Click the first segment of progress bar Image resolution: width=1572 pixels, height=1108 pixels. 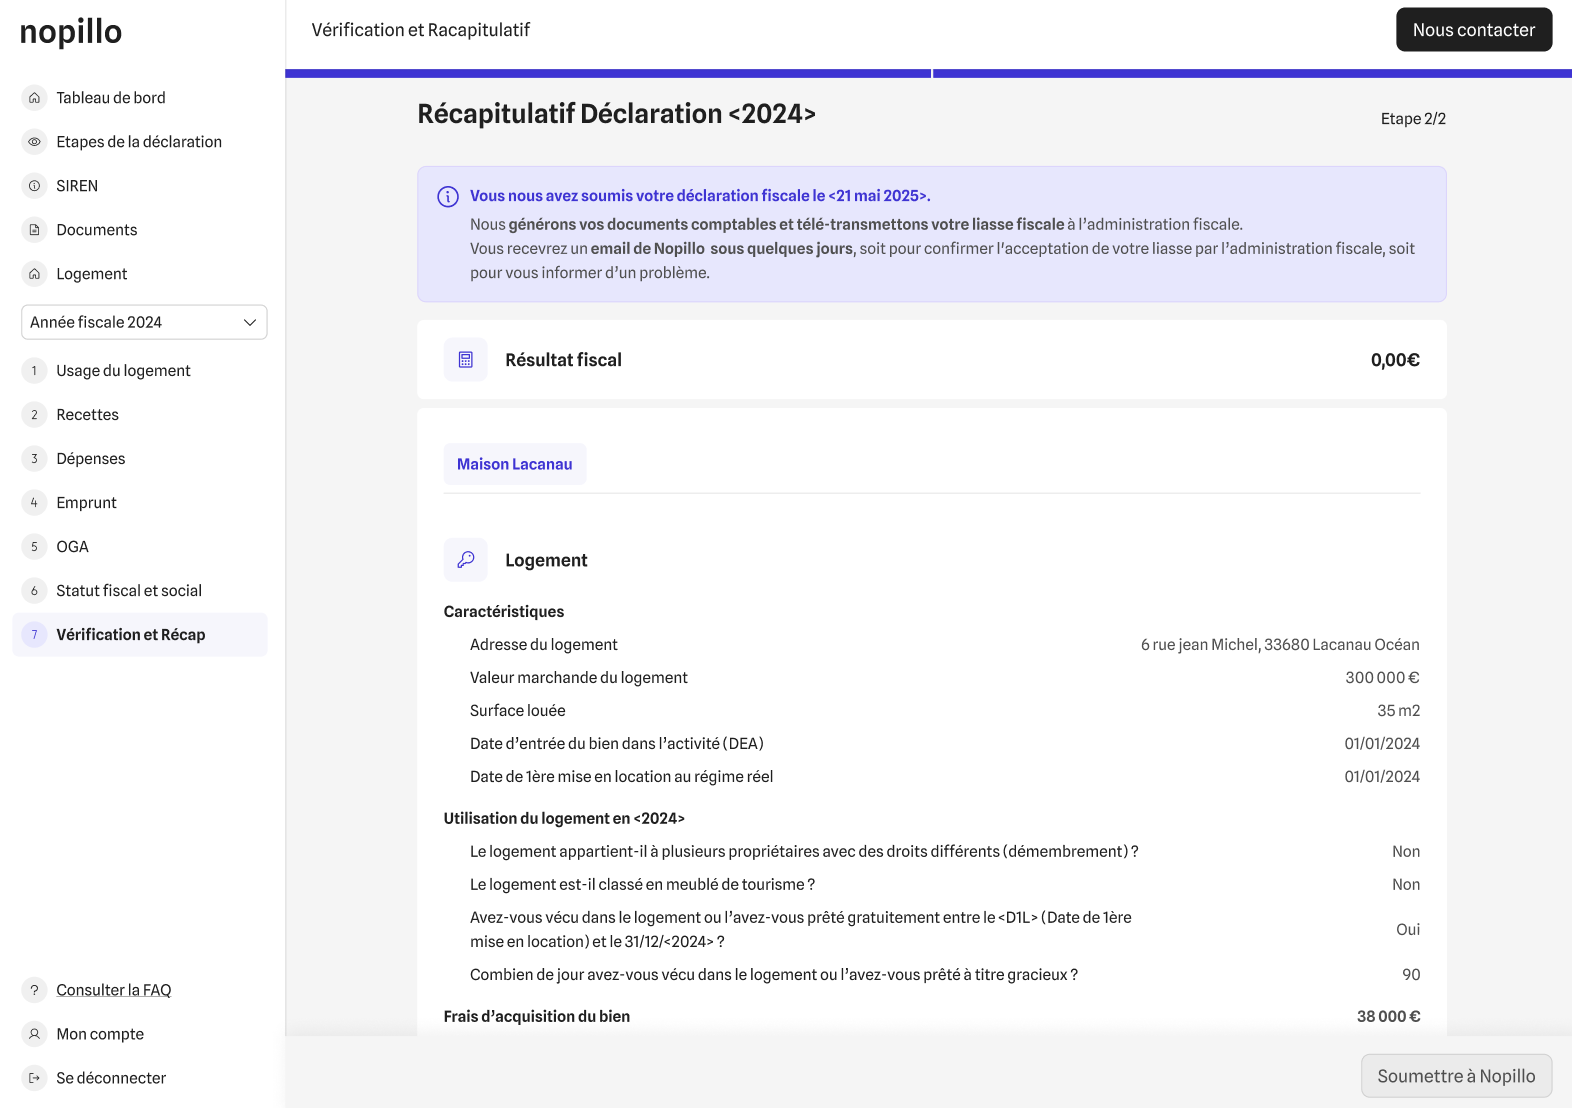(608, 73)
